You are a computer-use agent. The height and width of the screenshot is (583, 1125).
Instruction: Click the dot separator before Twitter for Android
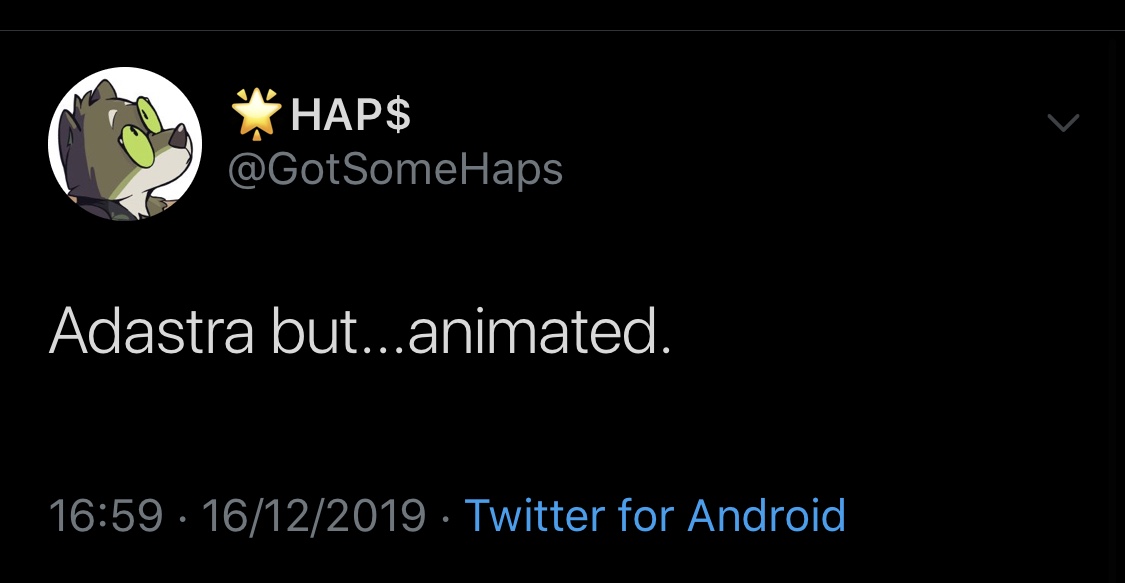click(445, 518)
